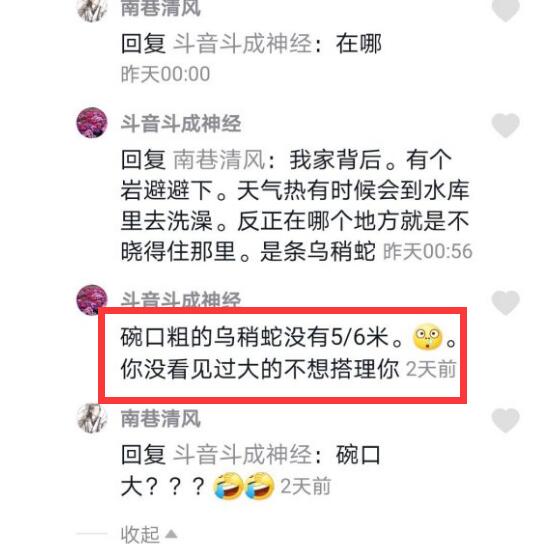Screen dimensions: 535x544
Task: Like the 碗口大？？？ reply
Action: pos(506,420)
